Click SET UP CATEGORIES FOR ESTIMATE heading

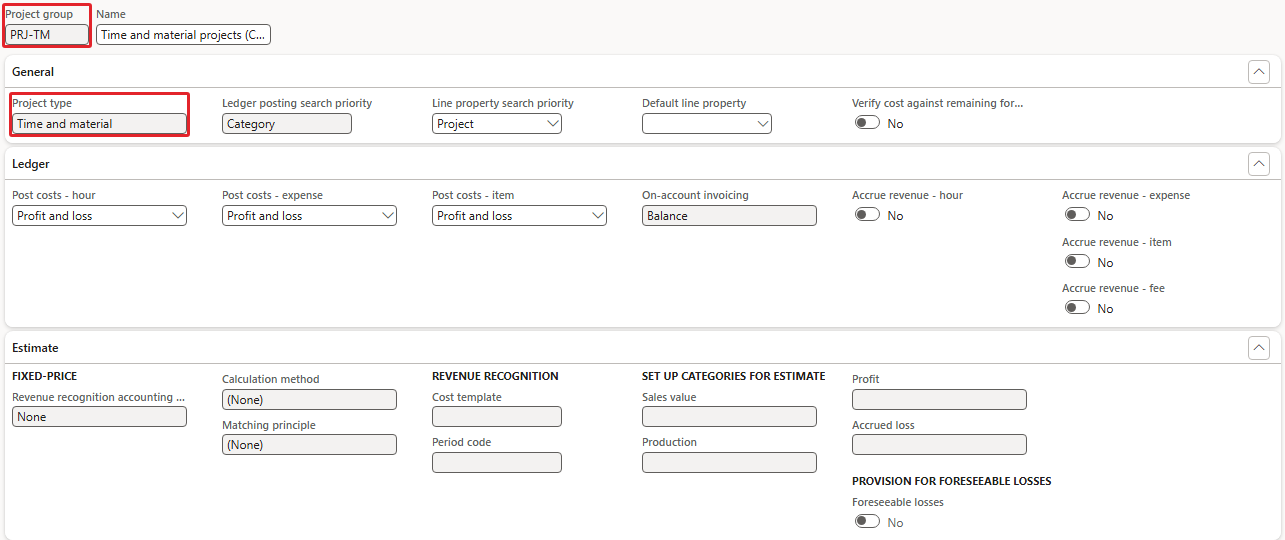(x=733, y=376)
